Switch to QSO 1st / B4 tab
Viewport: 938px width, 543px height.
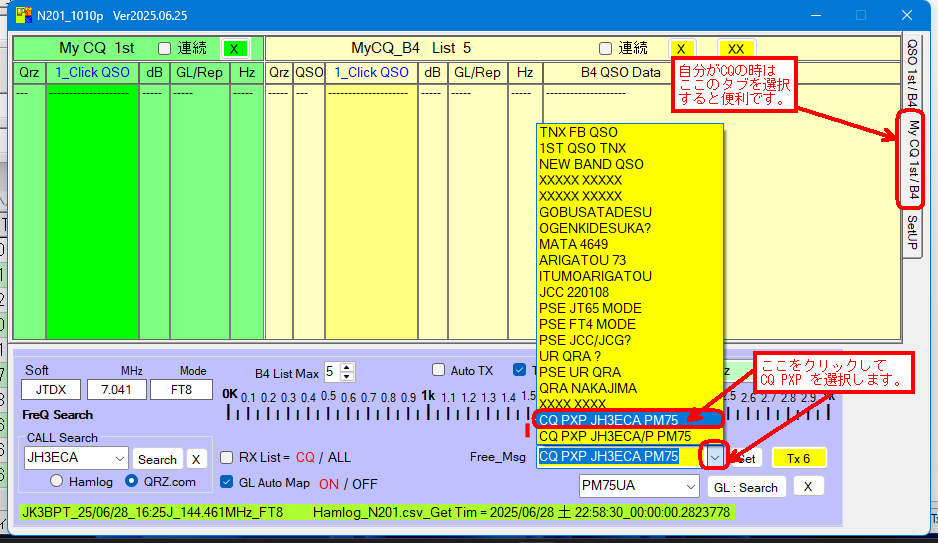tap(912, 72)
